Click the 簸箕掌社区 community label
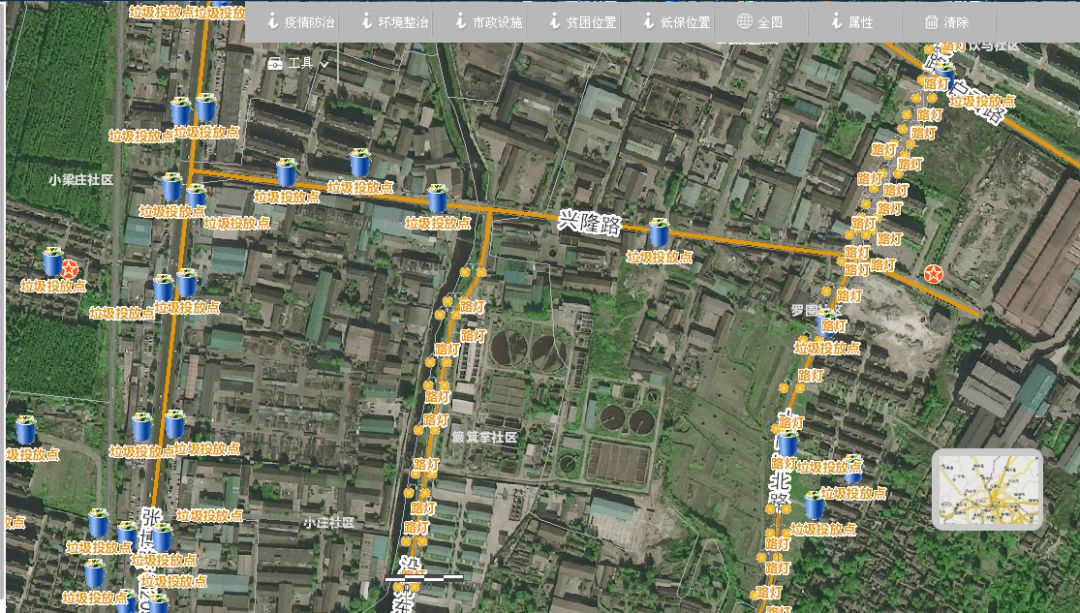The height and width of the screenshot is (613, 1080). 484,437
